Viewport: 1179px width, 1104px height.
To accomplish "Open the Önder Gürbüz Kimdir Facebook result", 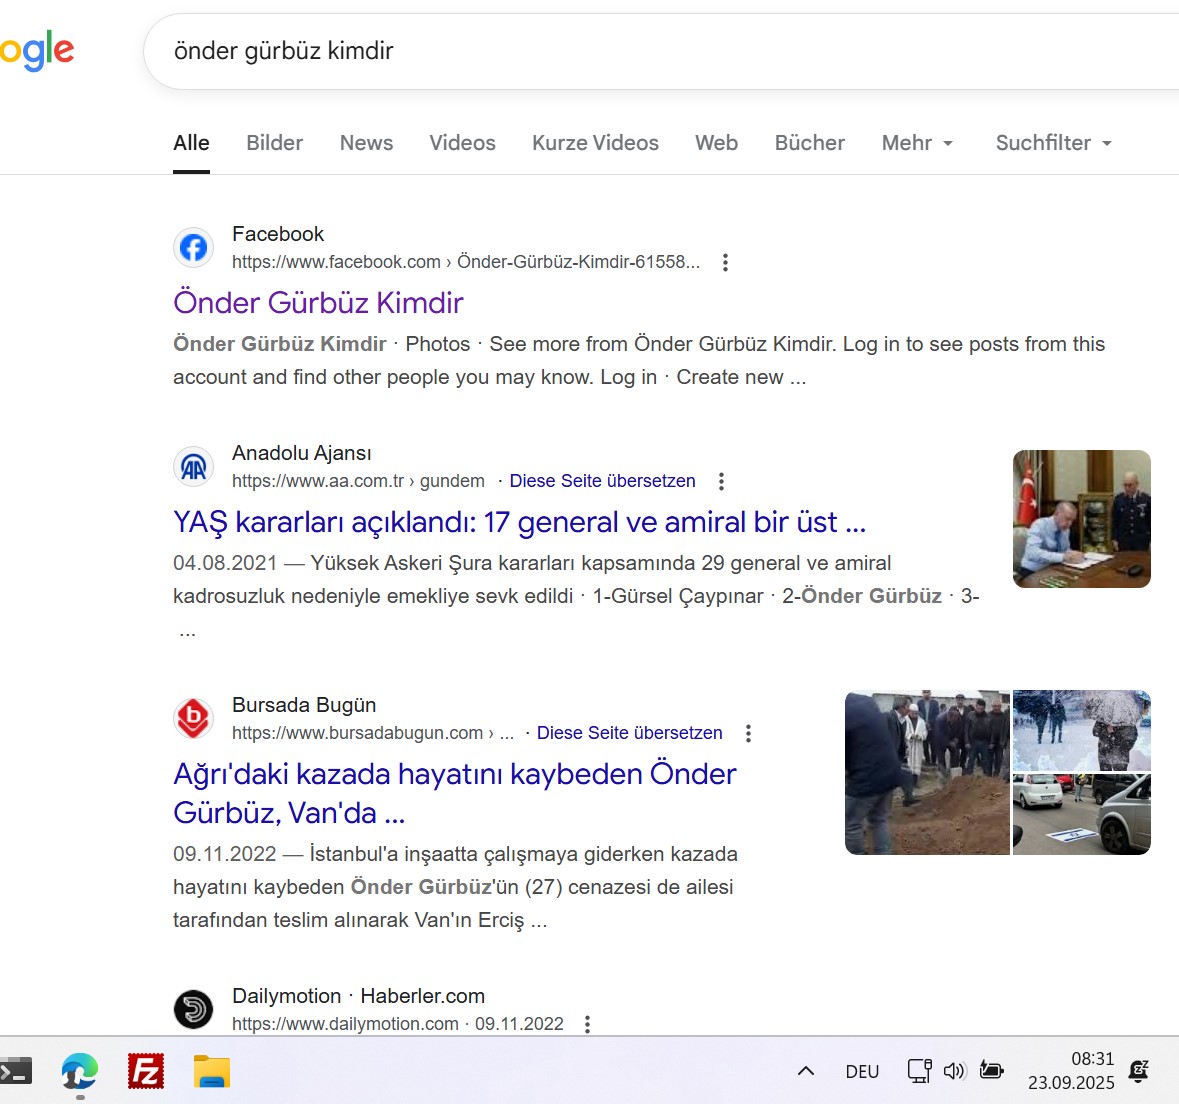I will click(318, 303).
